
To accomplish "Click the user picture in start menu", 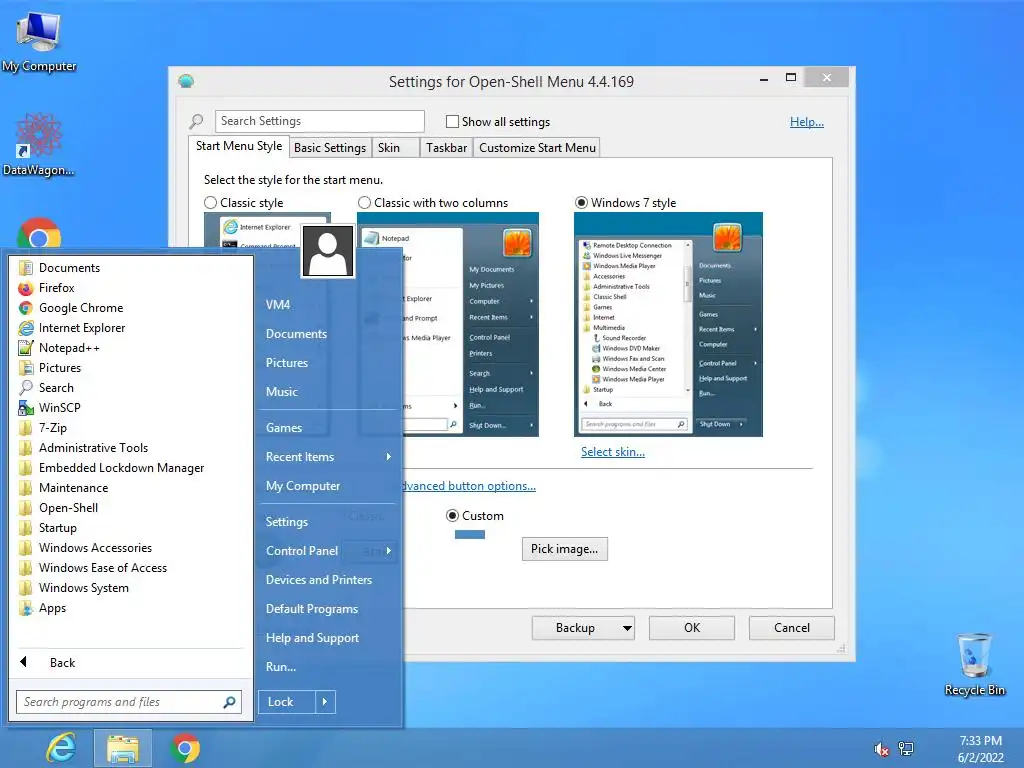I will [x=328, y=251].
